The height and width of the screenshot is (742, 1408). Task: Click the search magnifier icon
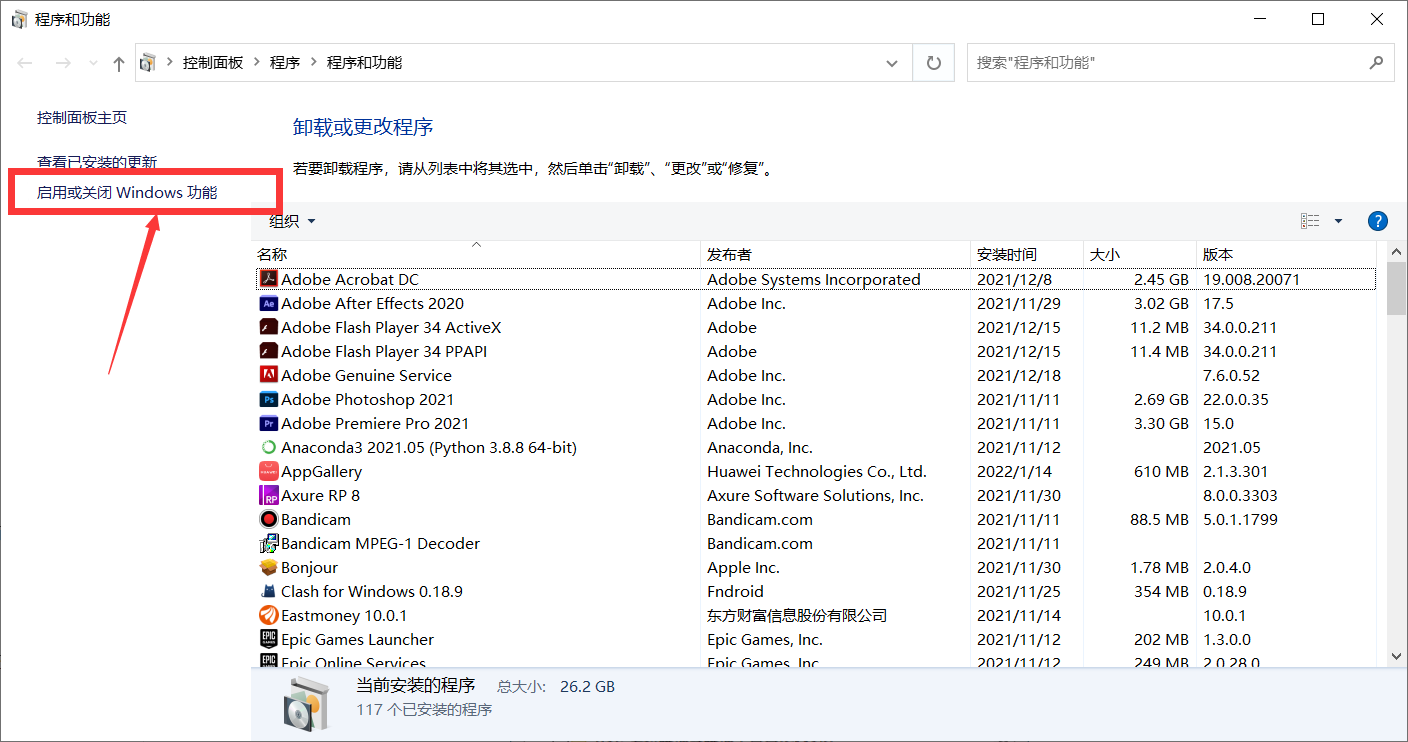[x=1376, y=62]
